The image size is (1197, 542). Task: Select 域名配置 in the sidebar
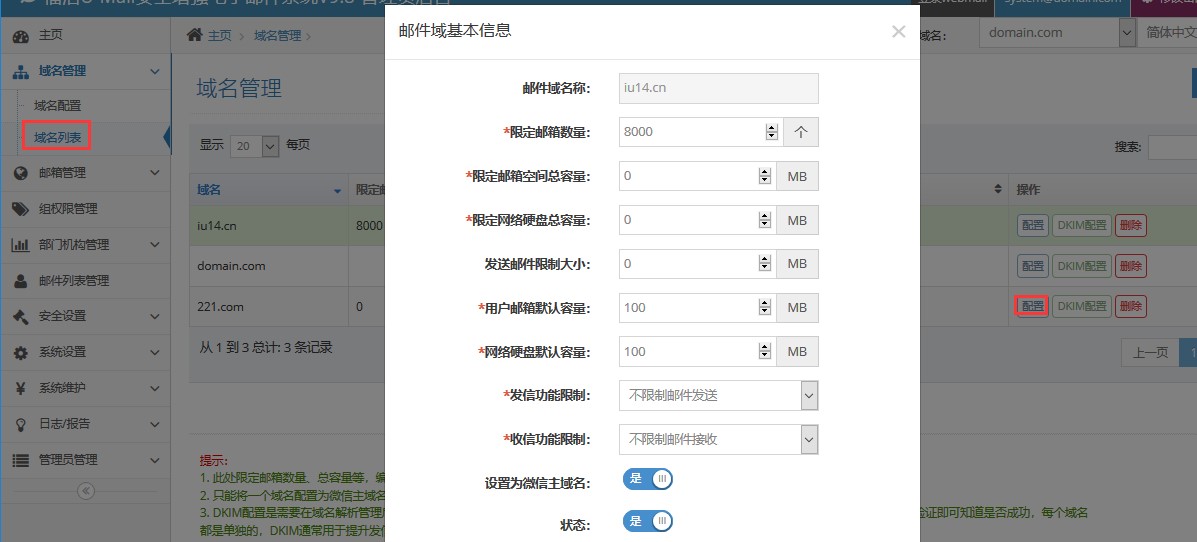[57, 105]
